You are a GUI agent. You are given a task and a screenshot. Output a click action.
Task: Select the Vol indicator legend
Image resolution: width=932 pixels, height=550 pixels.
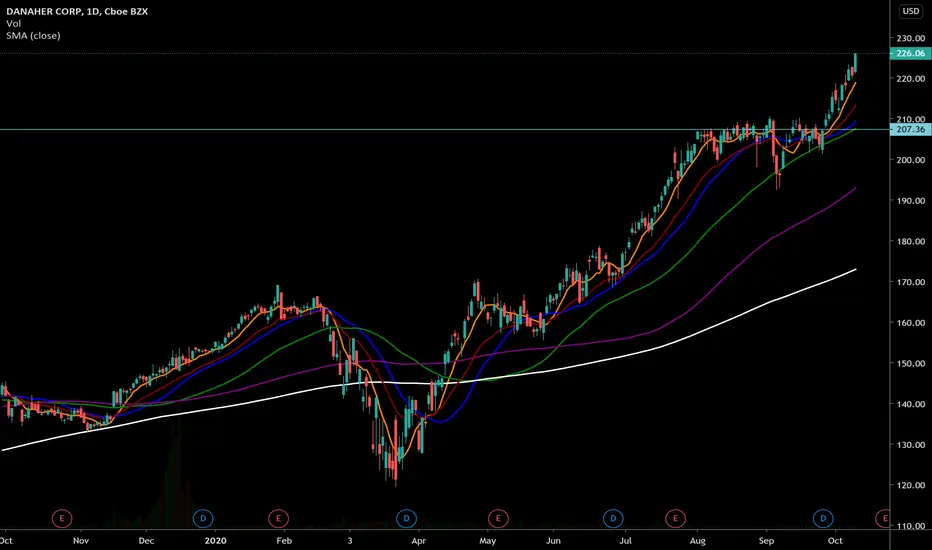tap(14, 24)
